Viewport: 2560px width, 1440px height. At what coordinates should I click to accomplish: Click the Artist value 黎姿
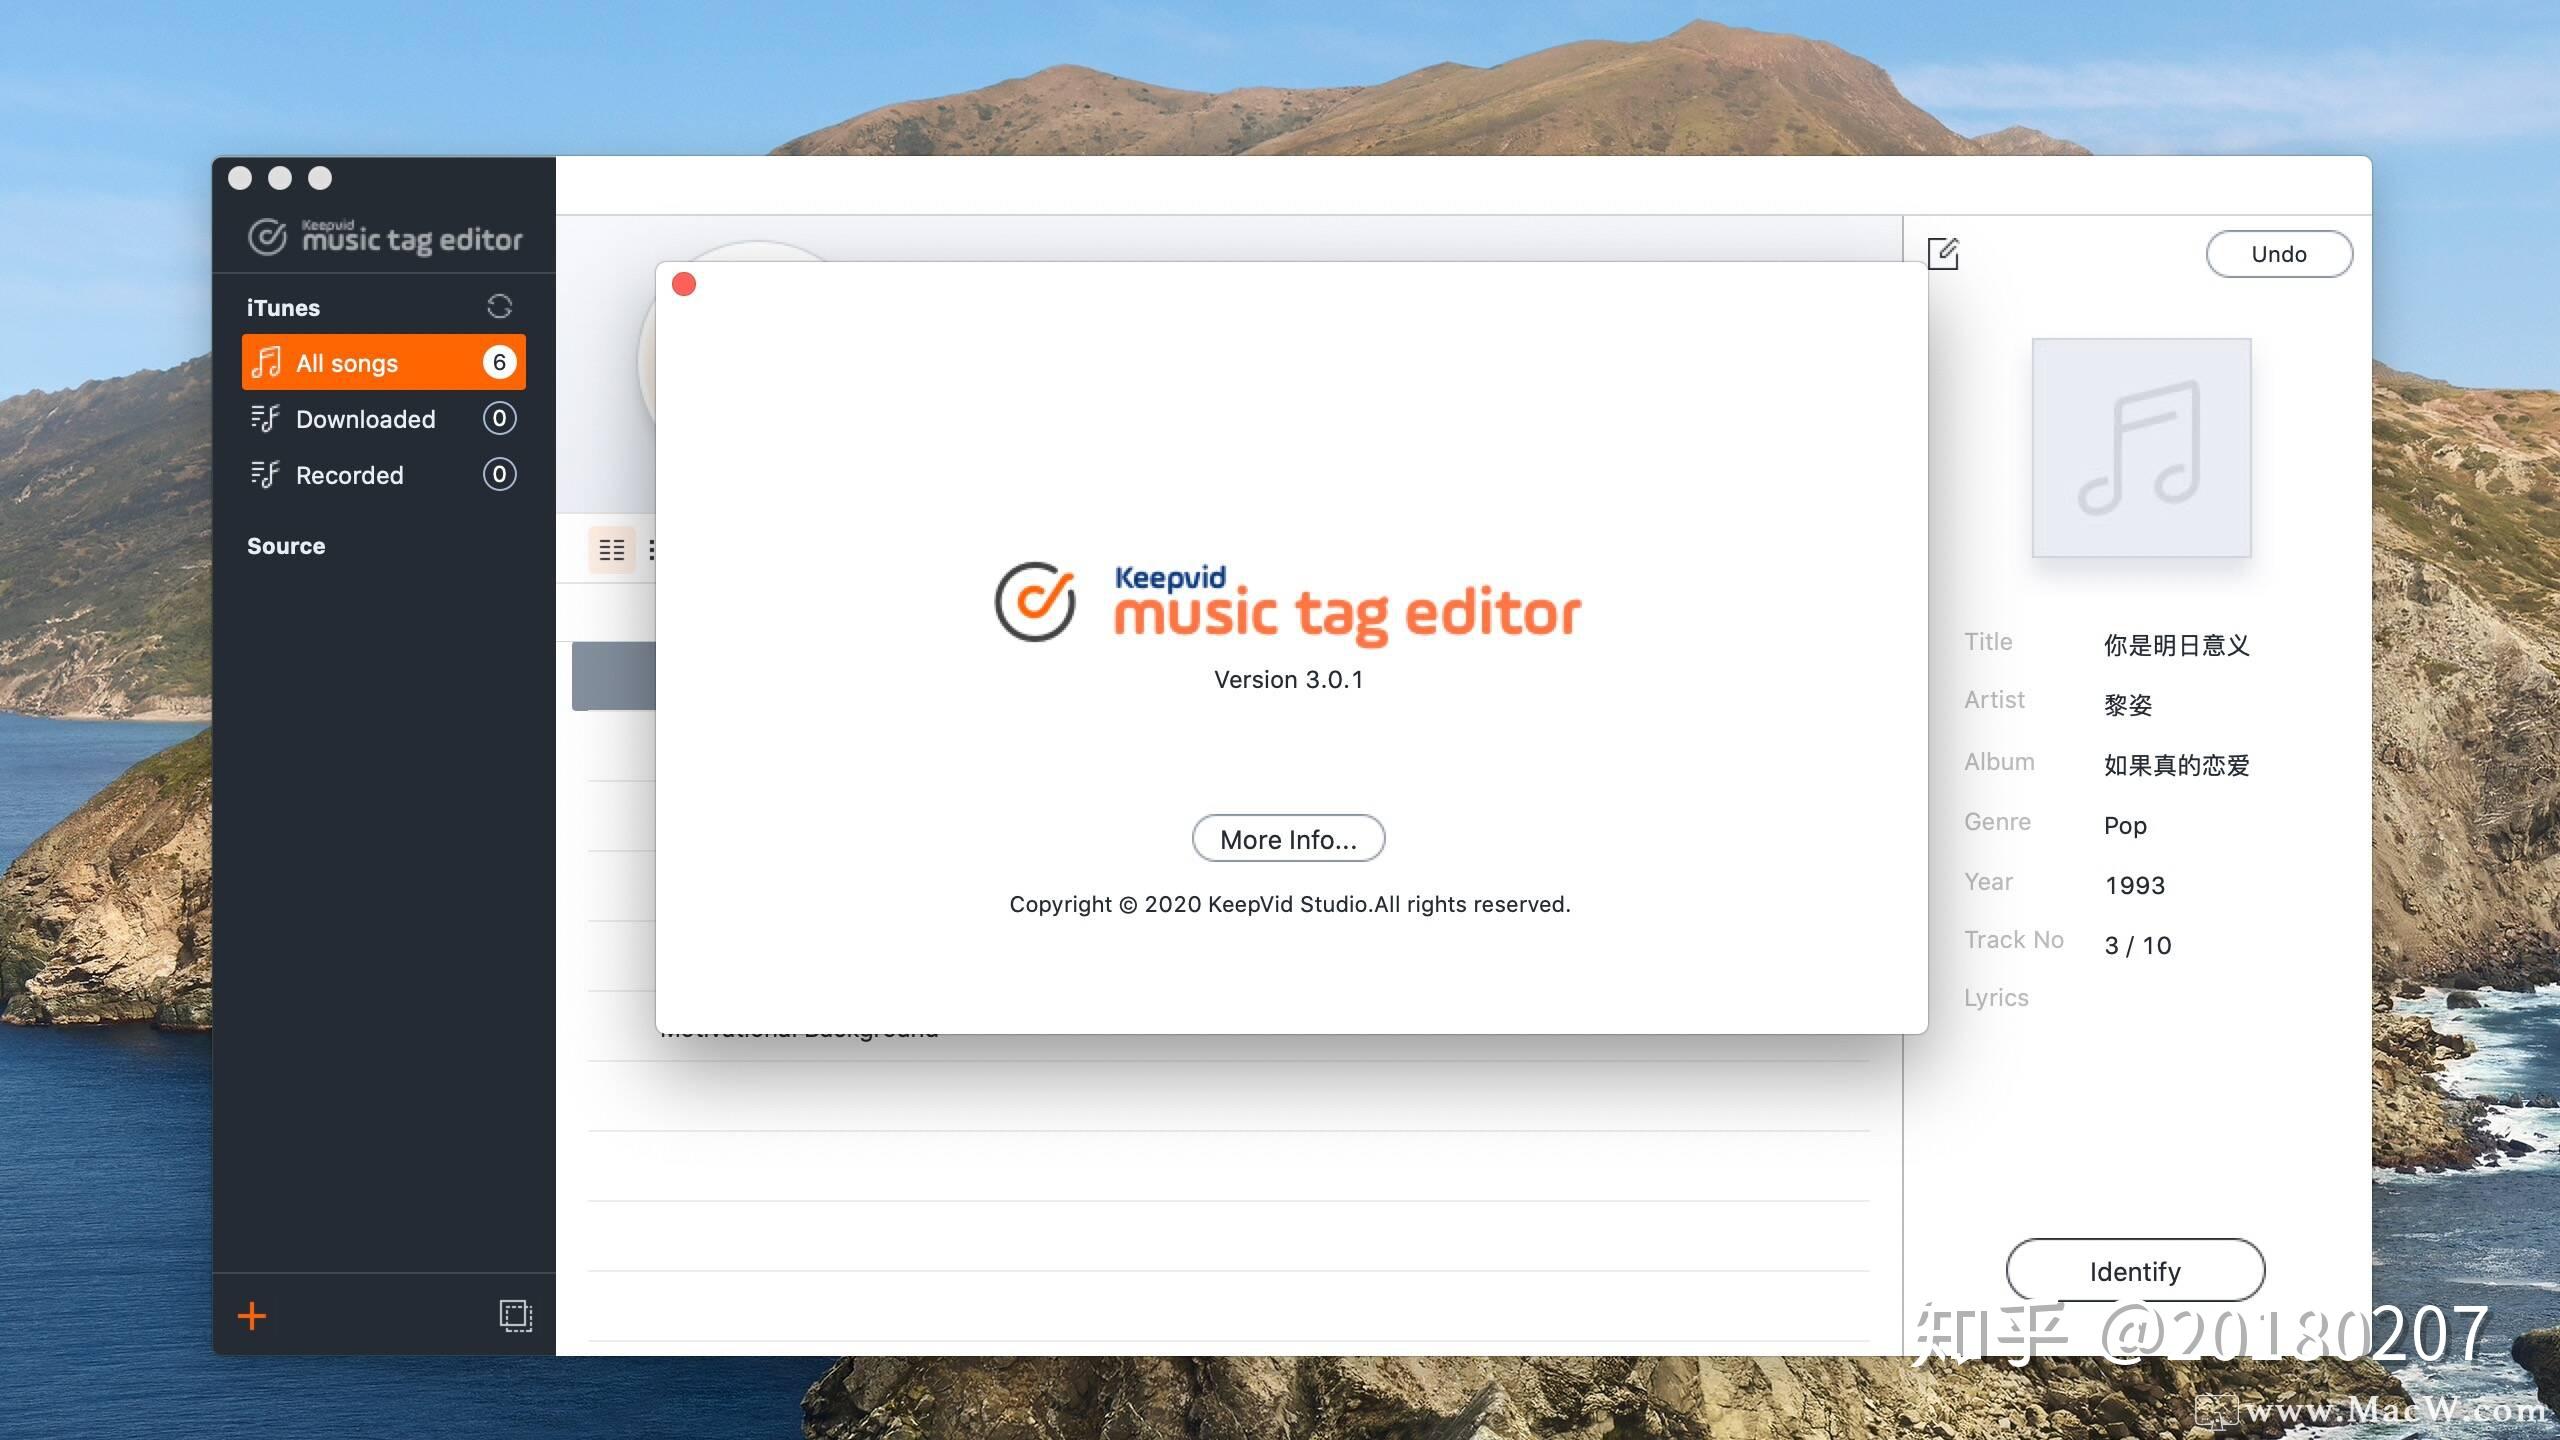pos(2127,705)
